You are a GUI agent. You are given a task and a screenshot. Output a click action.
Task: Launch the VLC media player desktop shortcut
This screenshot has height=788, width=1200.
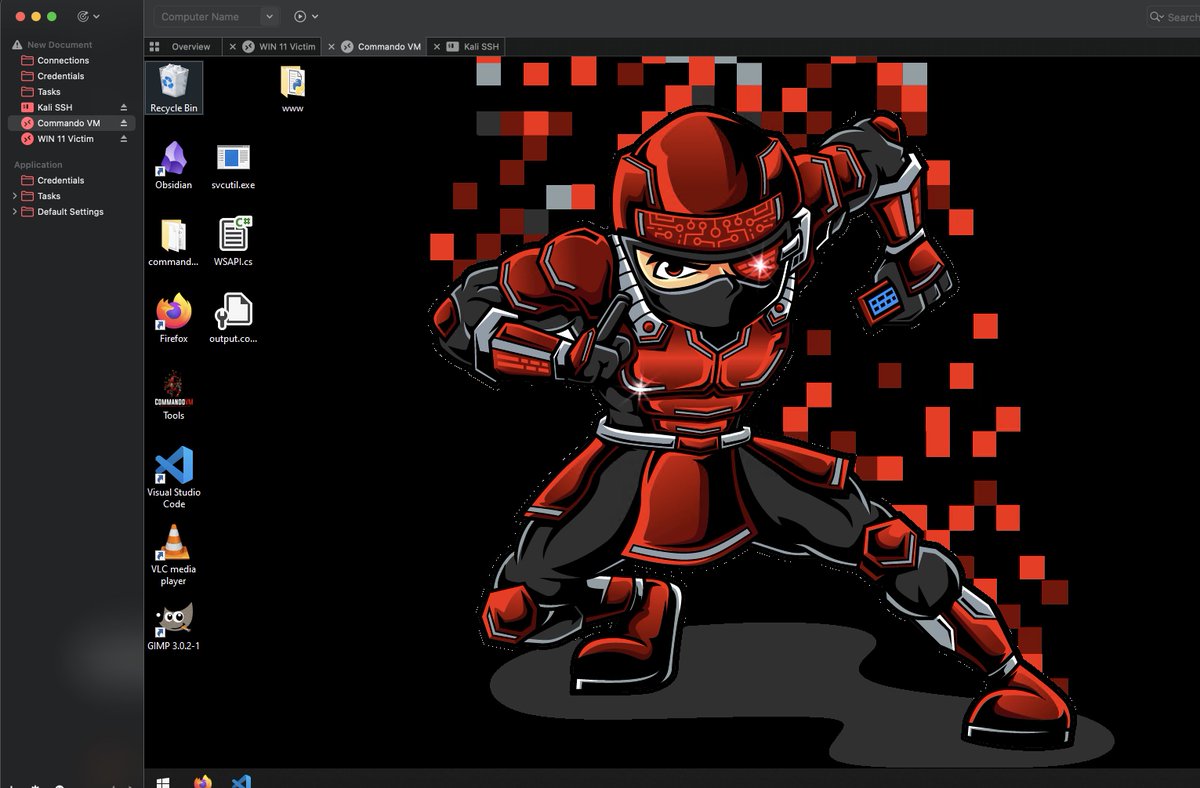[174, 554]
